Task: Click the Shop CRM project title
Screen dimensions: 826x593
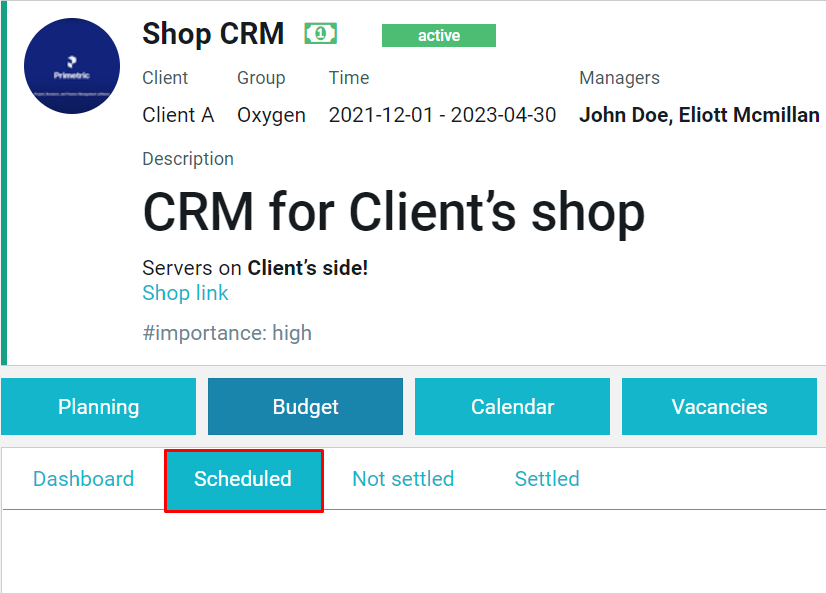Action: click(213, 34)
